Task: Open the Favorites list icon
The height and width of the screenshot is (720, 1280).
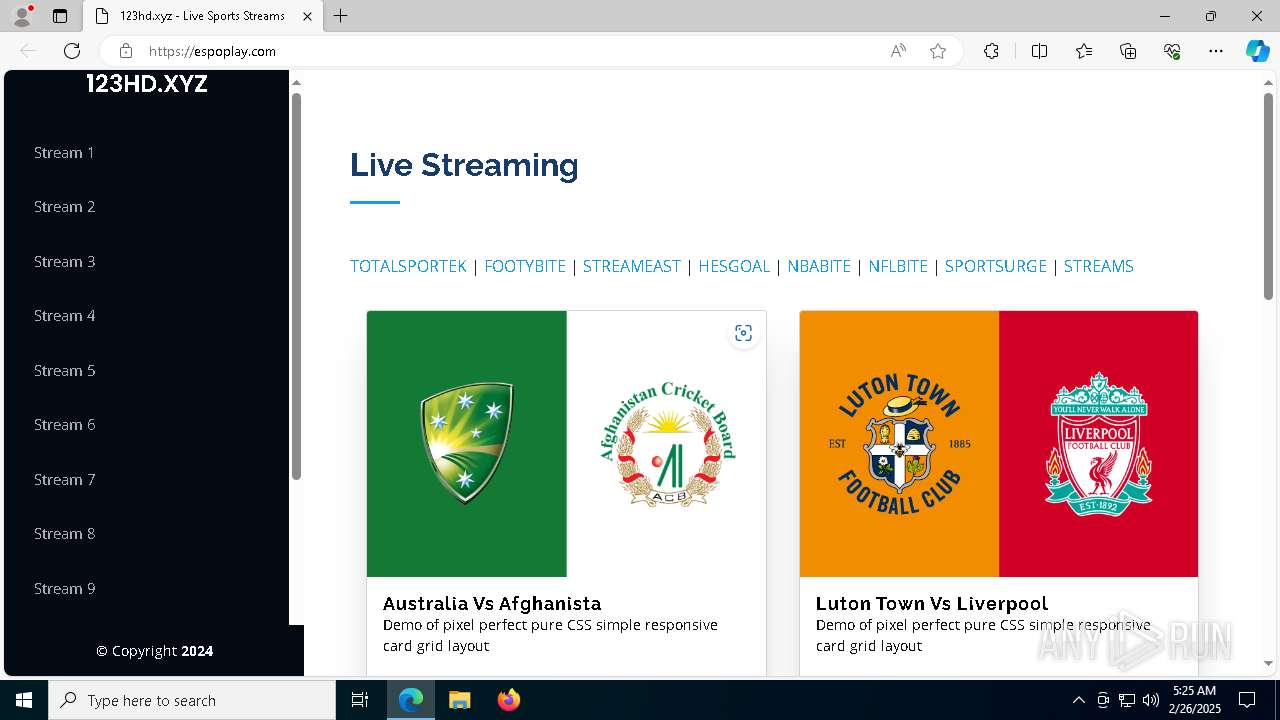Action: (x=1084, y=51)
